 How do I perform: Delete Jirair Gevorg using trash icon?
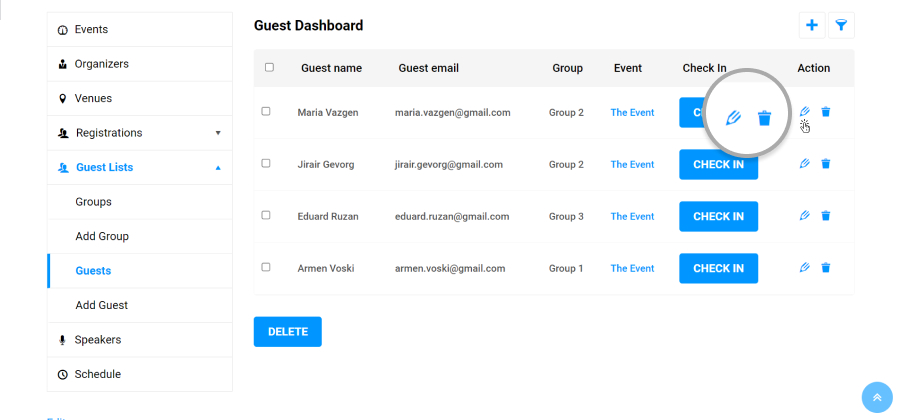click(x=825, y=164)
